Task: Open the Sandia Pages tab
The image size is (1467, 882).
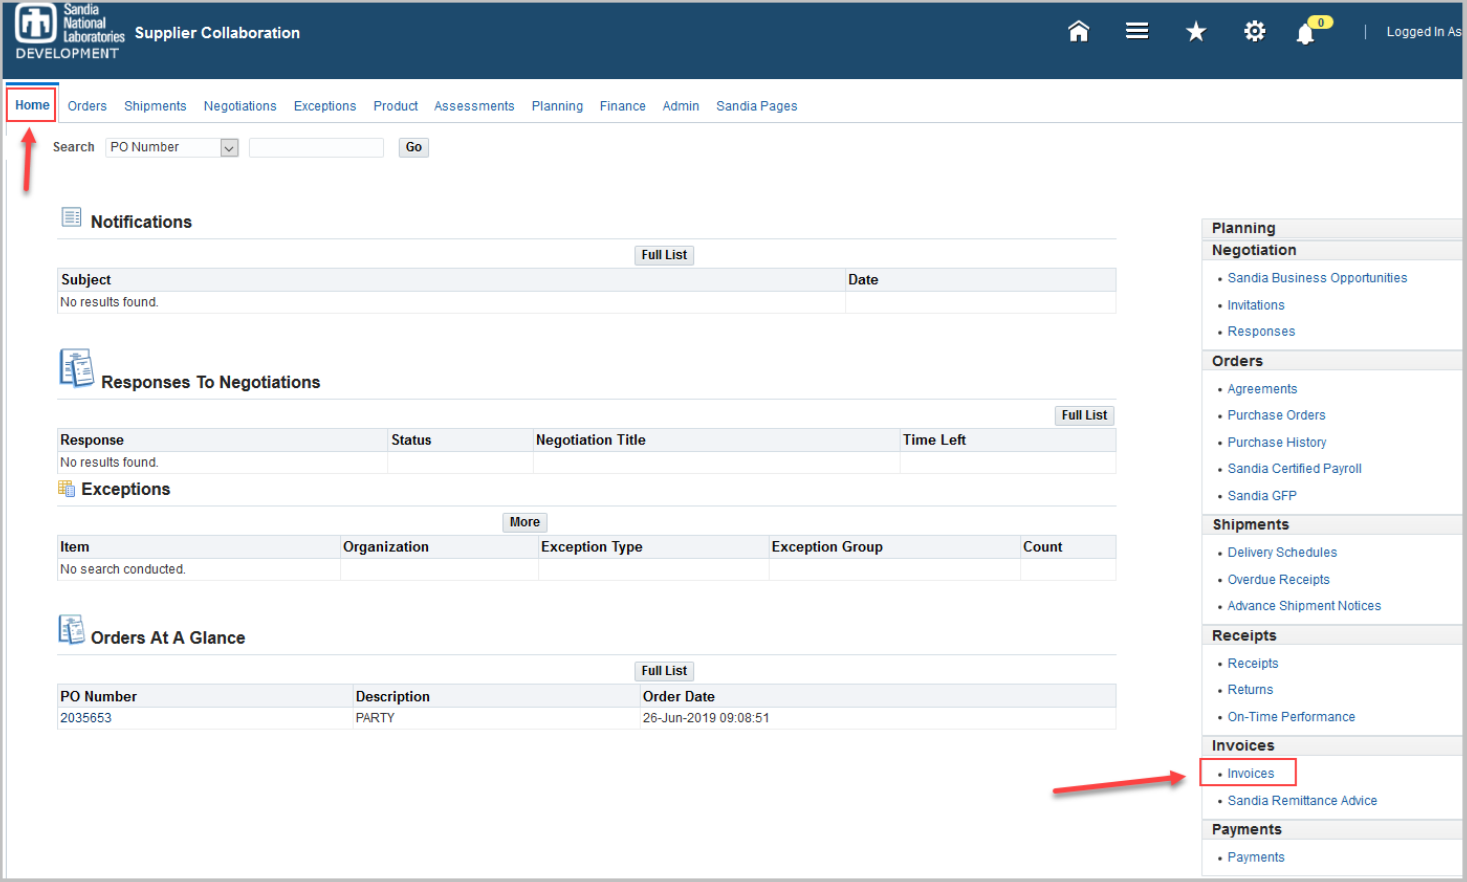Action: tap(756, 106)
